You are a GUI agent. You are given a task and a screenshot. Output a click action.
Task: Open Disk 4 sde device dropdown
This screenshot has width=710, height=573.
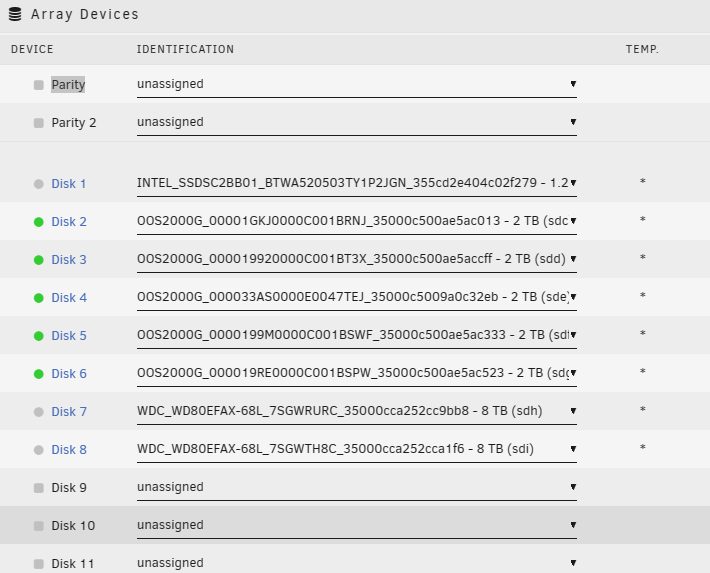click(357, 297)
